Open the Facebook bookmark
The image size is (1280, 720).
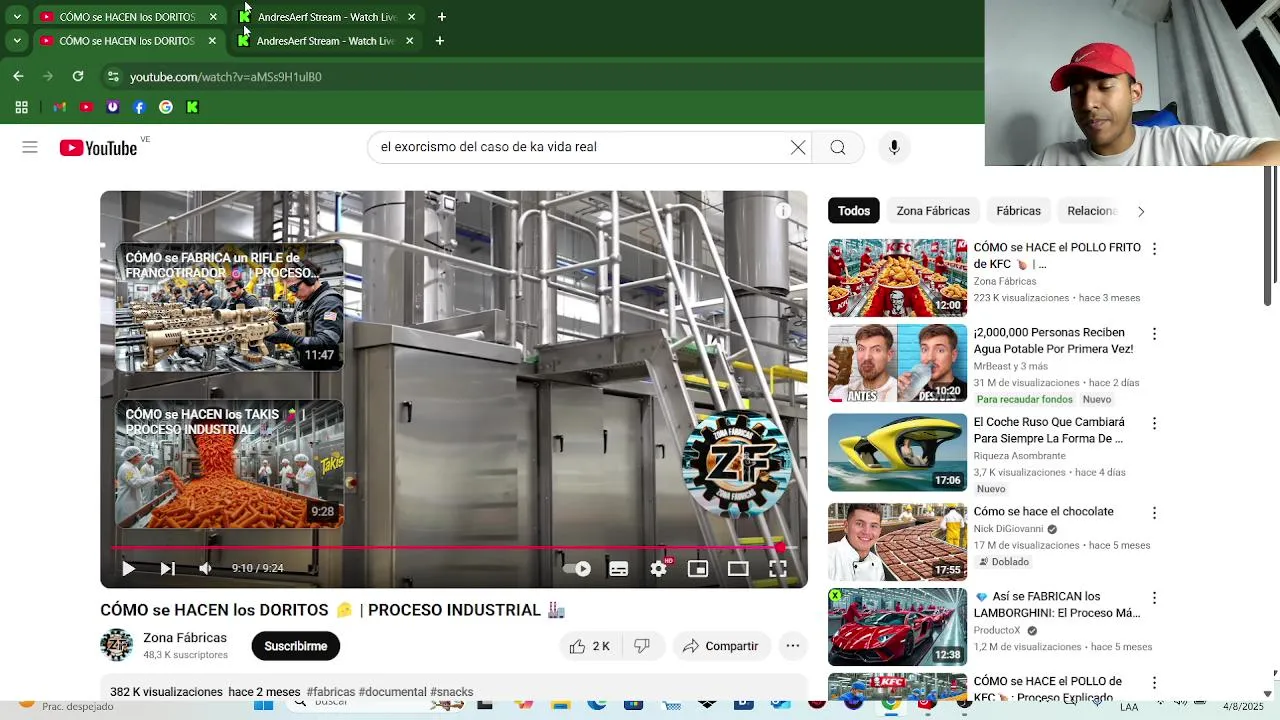point(139,107)
